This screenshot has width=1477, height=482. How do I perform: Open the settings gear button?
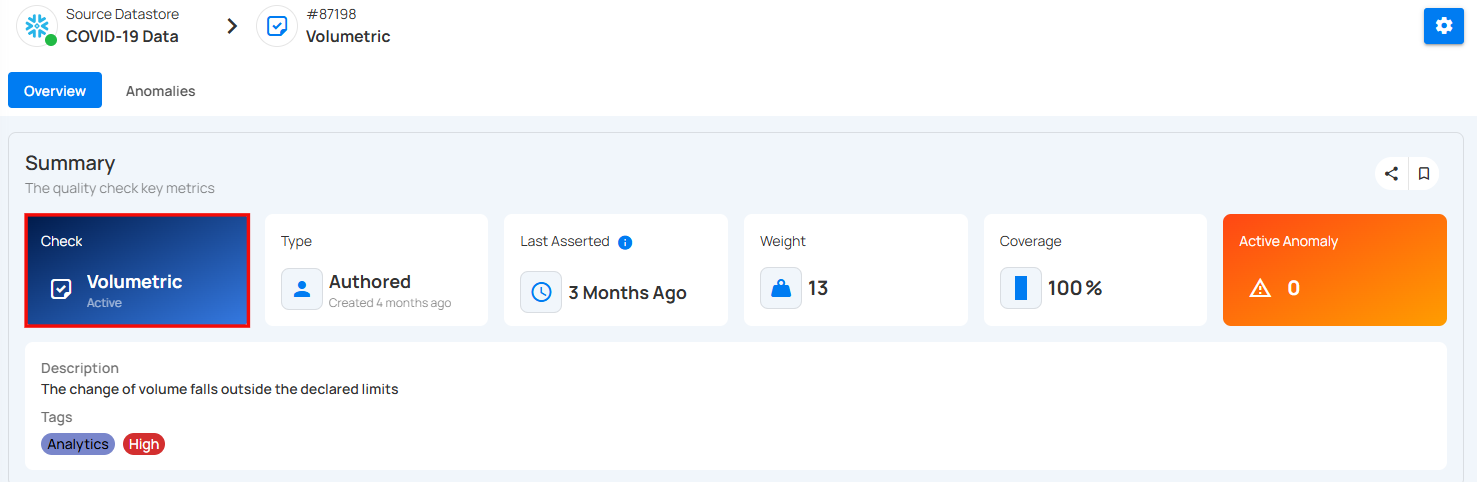coord(1443,26)
